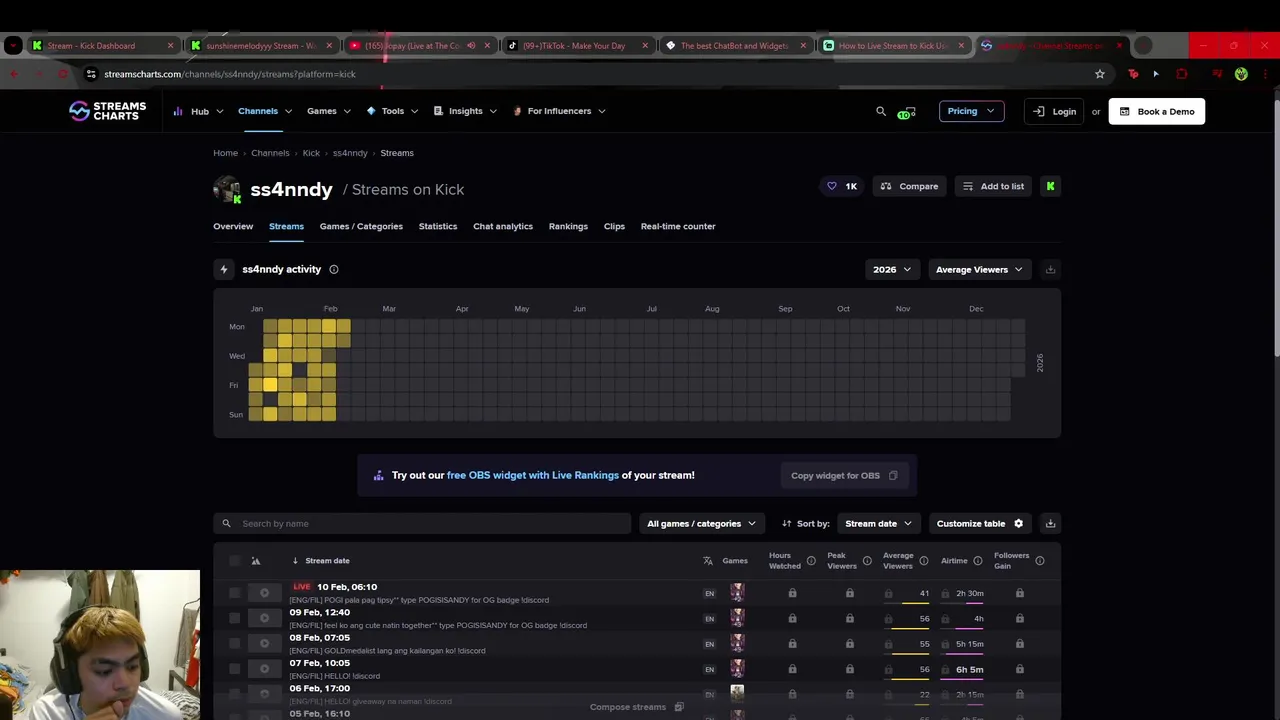This screenshot has height=720, width=1280.
Task: Click the language translate column icon
Action: (708, 561)
